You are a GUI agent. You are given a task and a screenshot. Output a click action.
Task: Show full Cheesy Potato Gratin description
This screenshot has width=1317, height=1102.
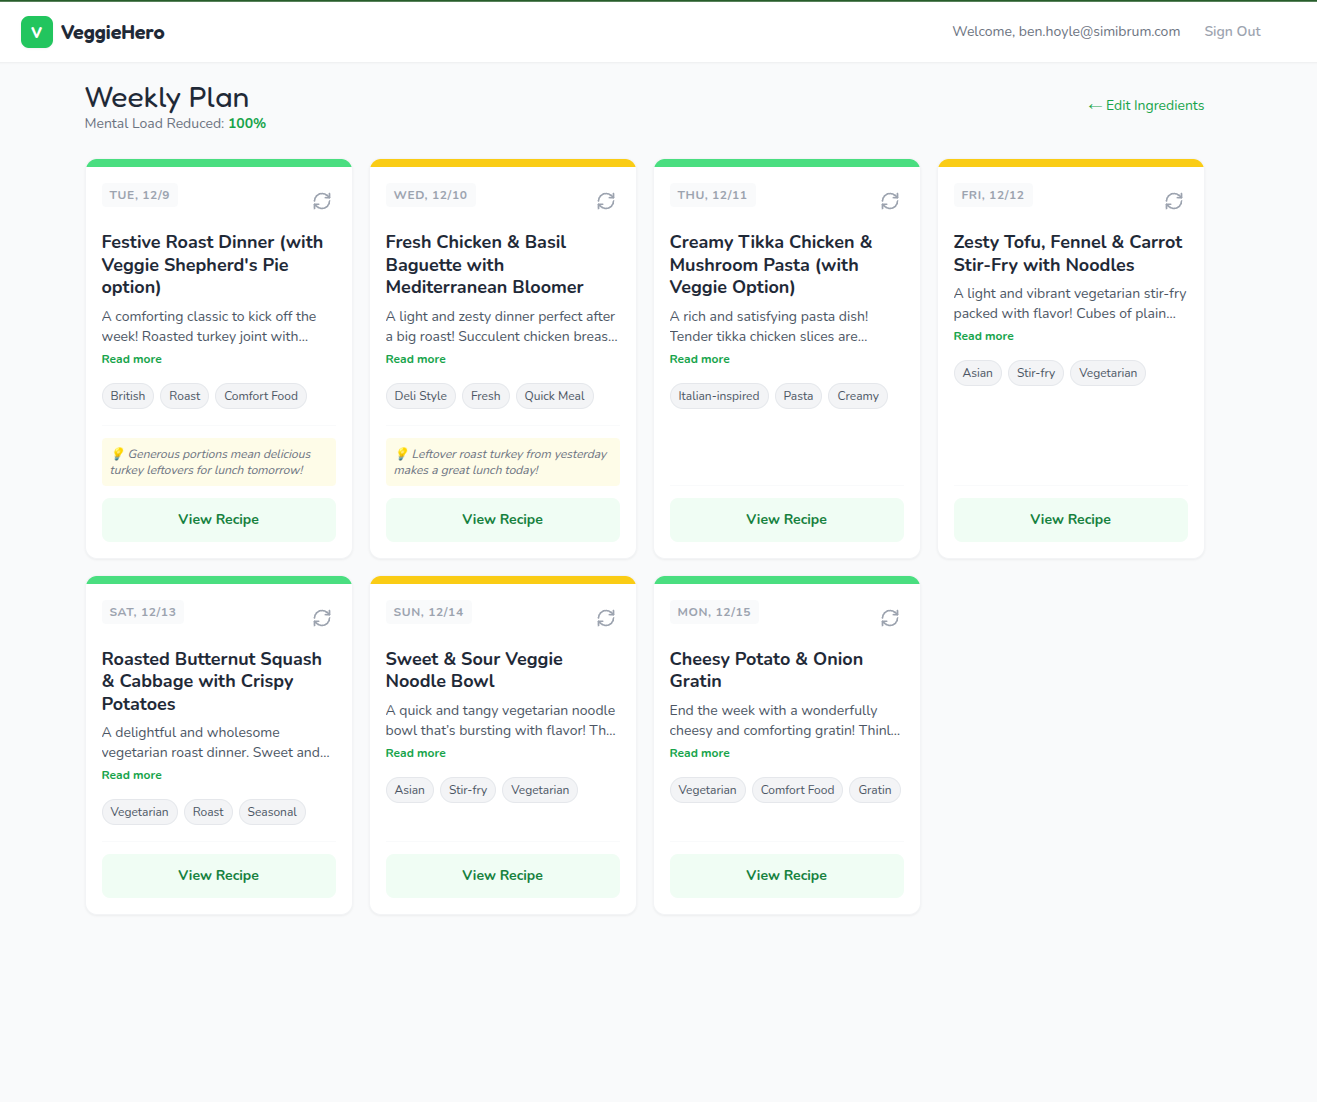(x=699, y=753)
